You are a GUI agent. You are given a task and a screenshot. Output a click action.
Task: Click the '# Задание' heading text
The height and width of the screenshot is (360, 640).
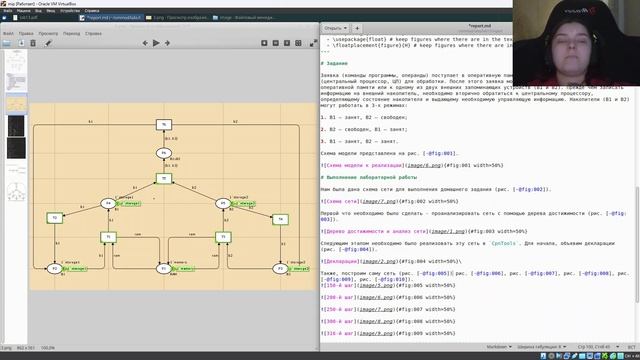(334, 64)
